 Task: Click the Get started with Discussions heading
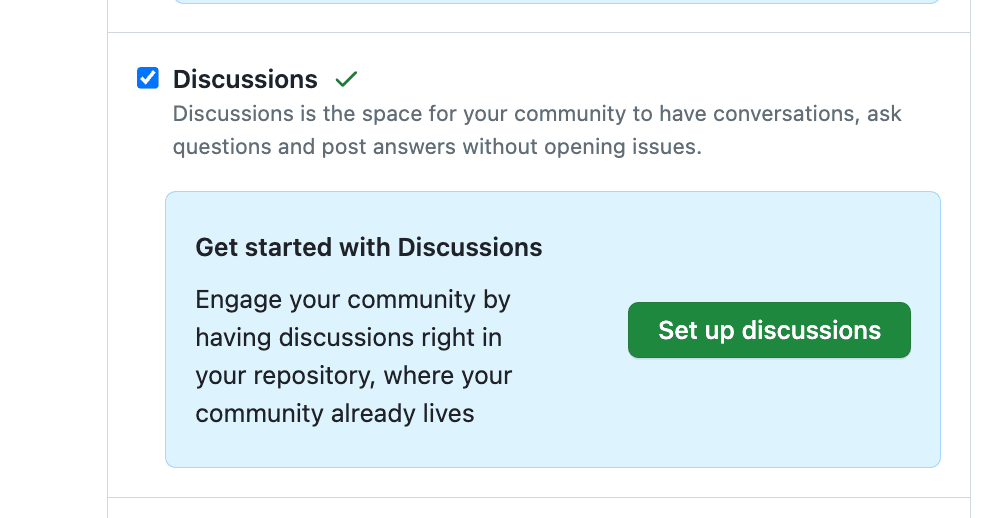pyautogui.click(x=368, y=247)
